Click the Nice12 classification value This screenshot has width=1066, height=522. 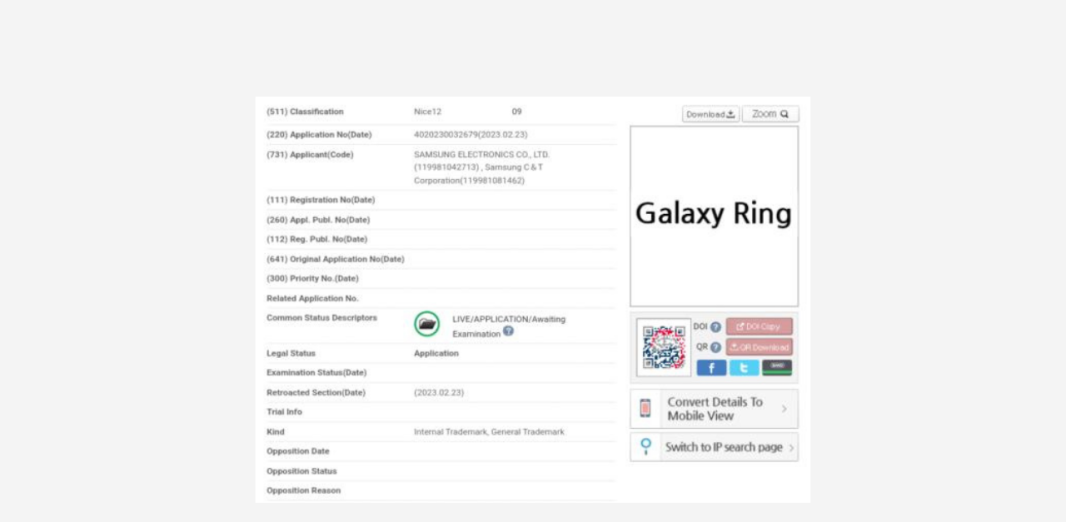click(428, 111)
